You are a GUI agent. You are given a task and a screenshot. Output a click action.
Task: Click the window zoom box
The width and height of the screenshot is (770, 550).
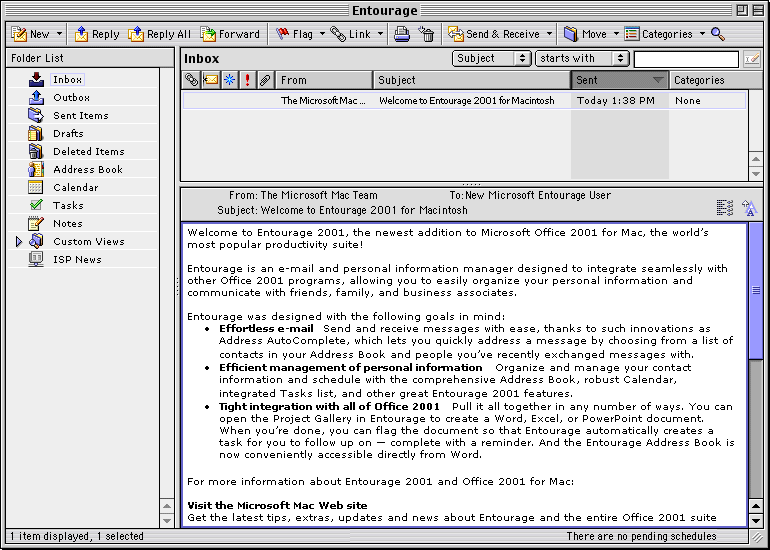point(742,10)
